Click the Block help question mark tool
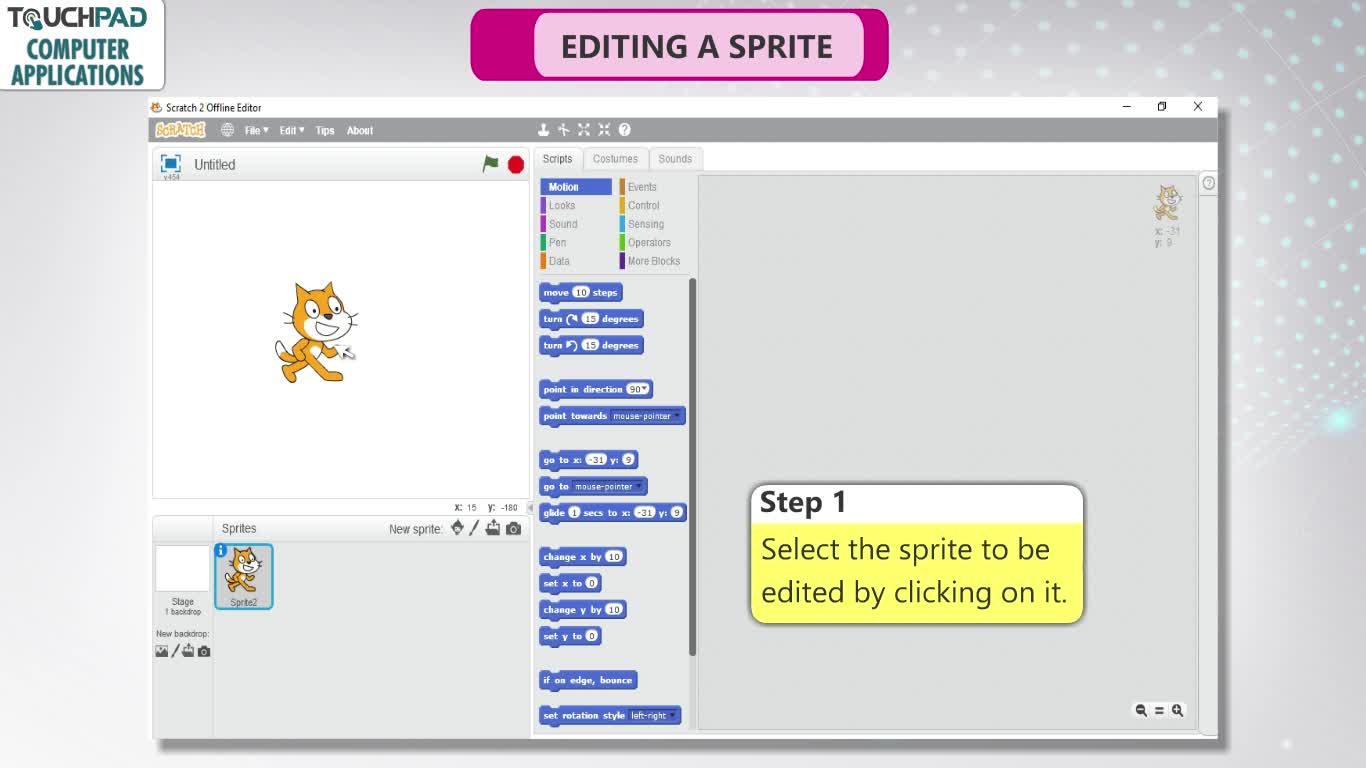Viewport: 1366px width, 768px height. pos(625,130)
